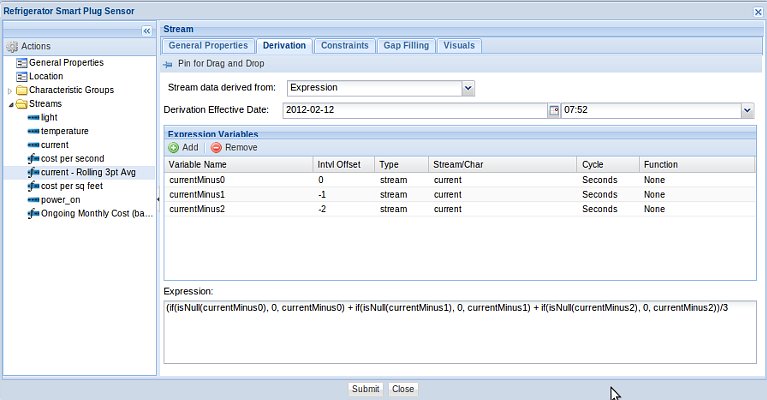The image size is (767, 400).
Task: Expand the Characteristic Groups folder
Action: coord(10,90)
